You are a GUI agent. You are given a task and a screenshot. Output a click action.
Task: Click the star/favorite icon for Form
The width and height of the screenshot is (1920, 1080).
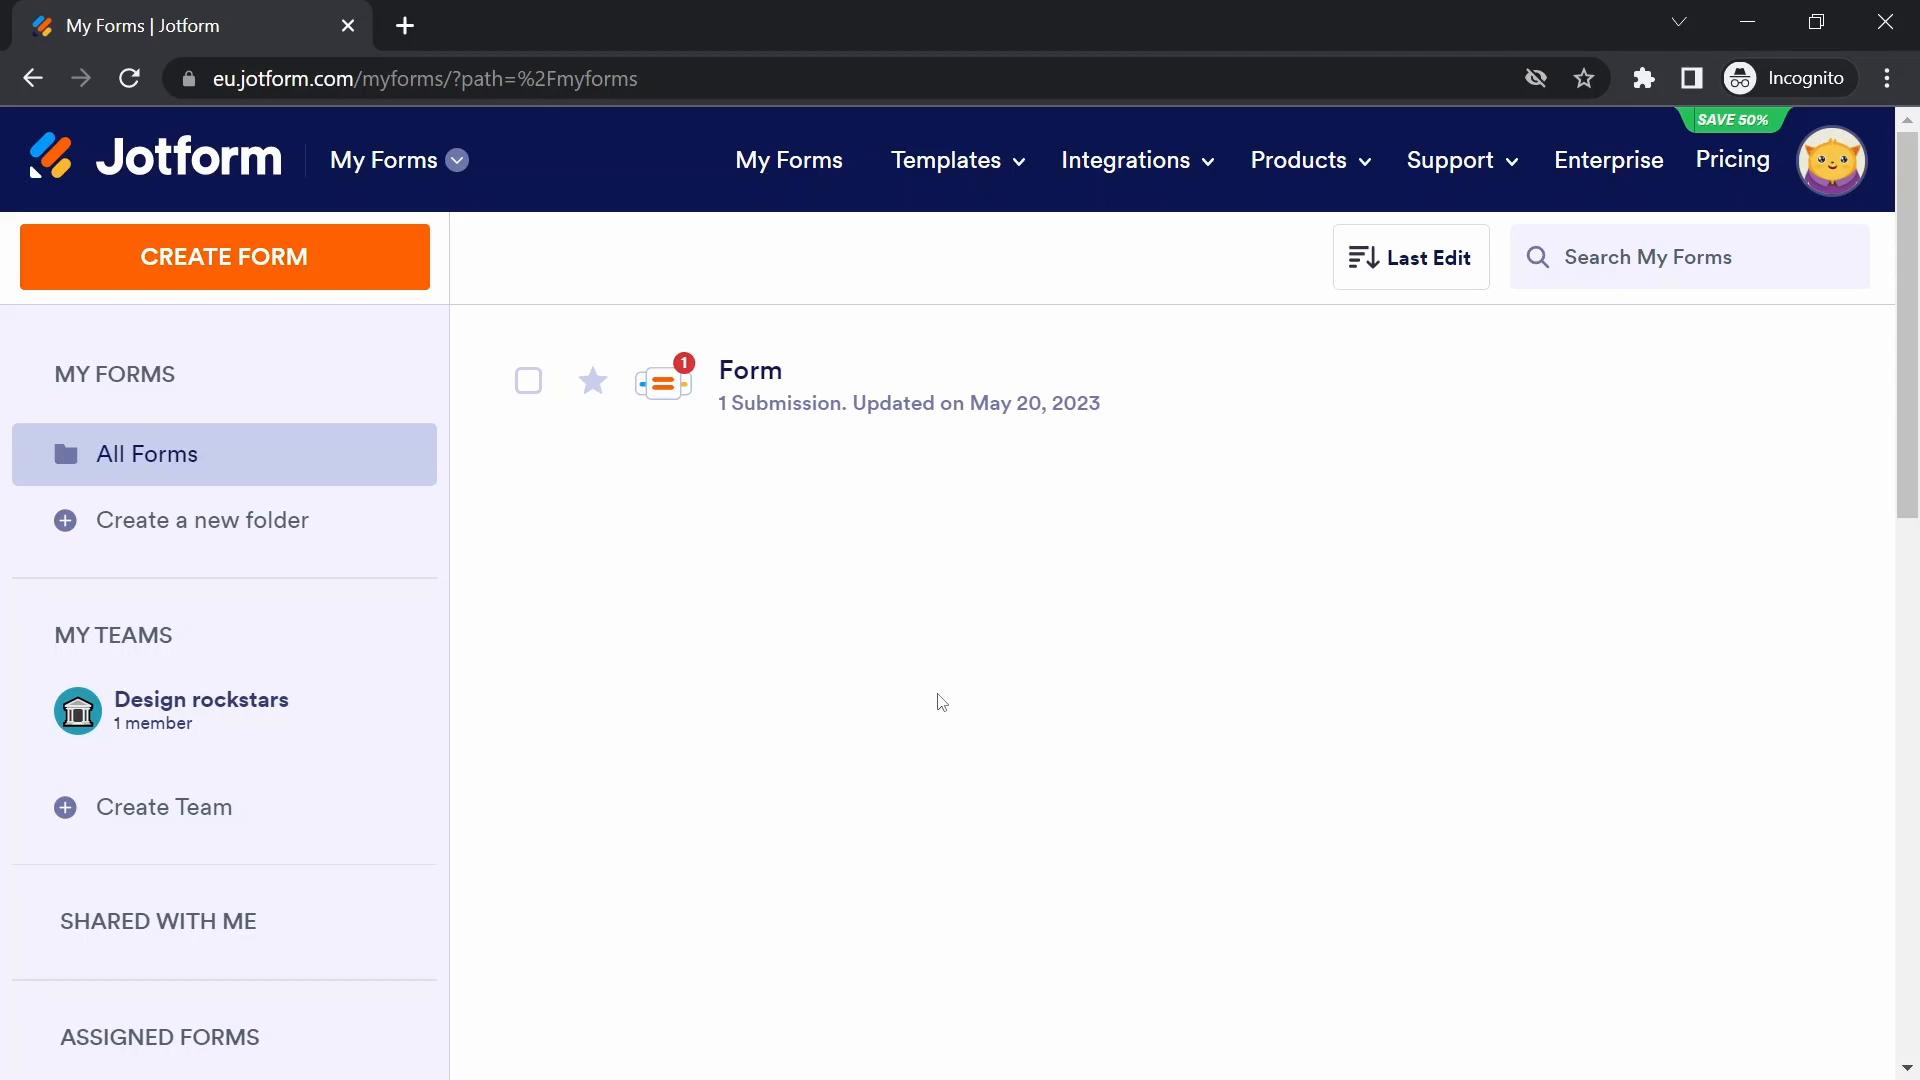595,381
